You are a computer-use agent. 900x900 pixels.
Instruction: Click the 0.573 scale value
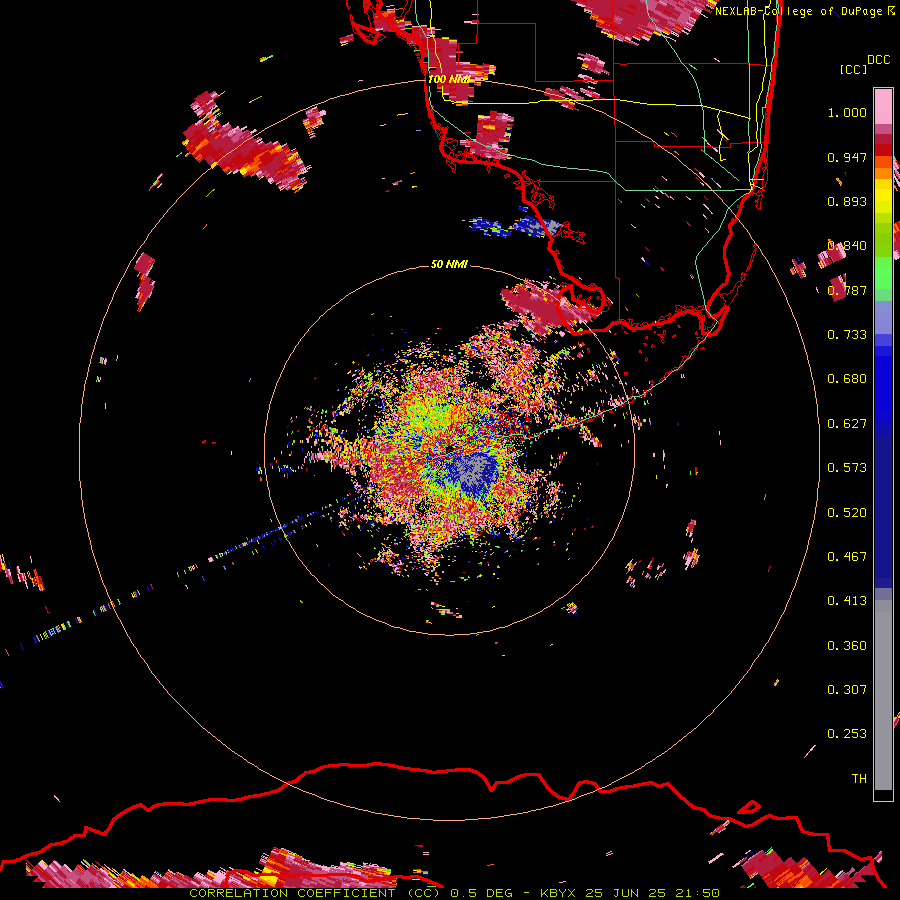pos(847,468)
